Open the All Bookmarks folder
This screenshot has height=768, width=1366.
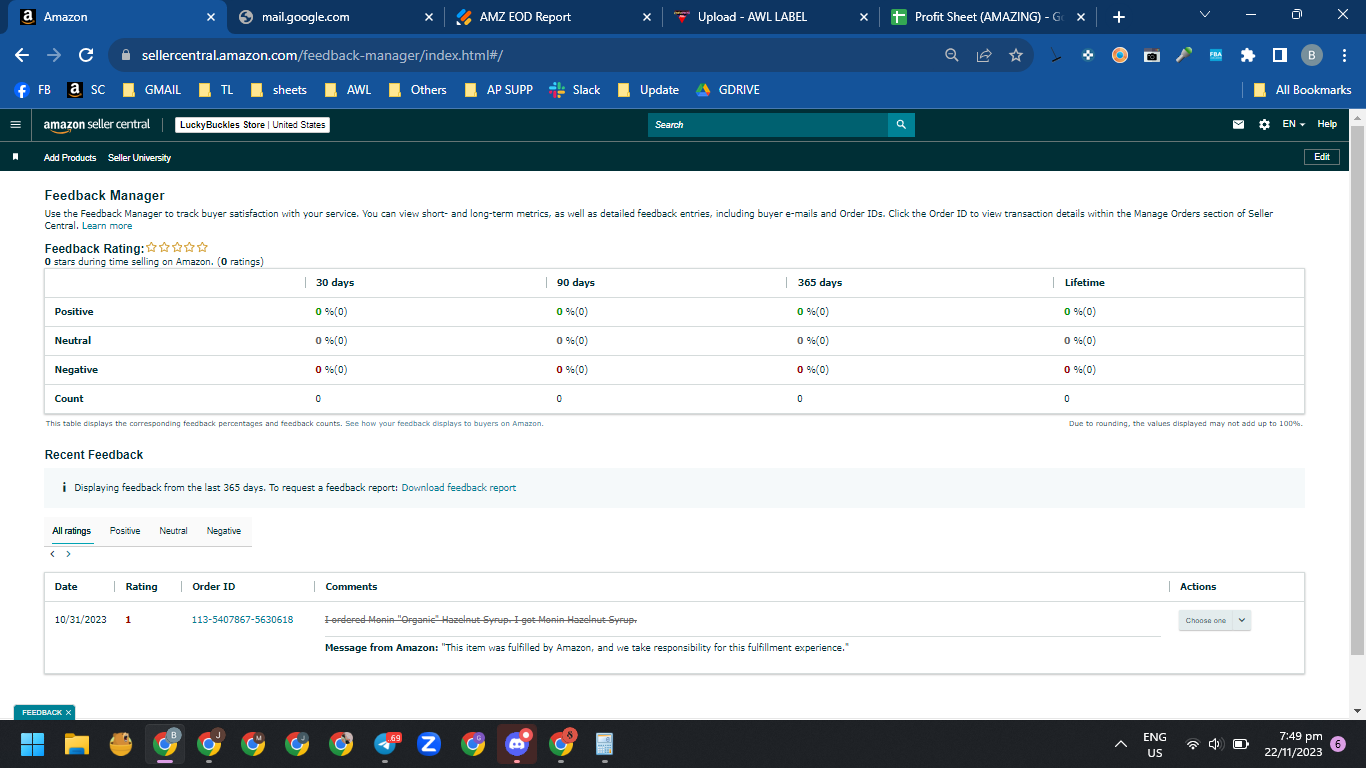1302,90
